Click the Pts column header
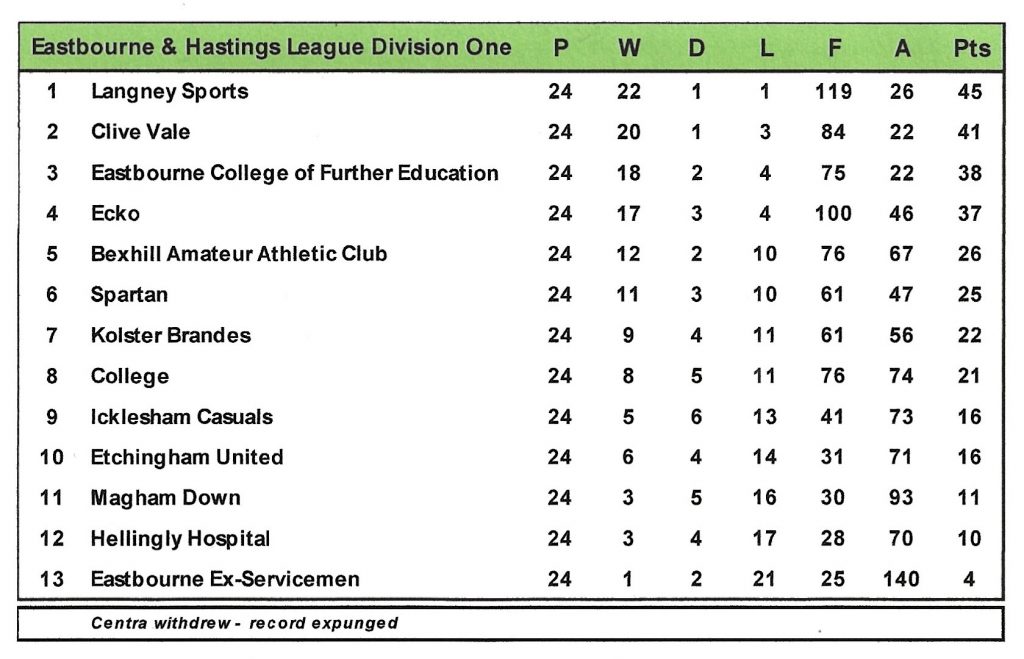The height and width of the screenshot is (659, 1024). pos(971,49)
